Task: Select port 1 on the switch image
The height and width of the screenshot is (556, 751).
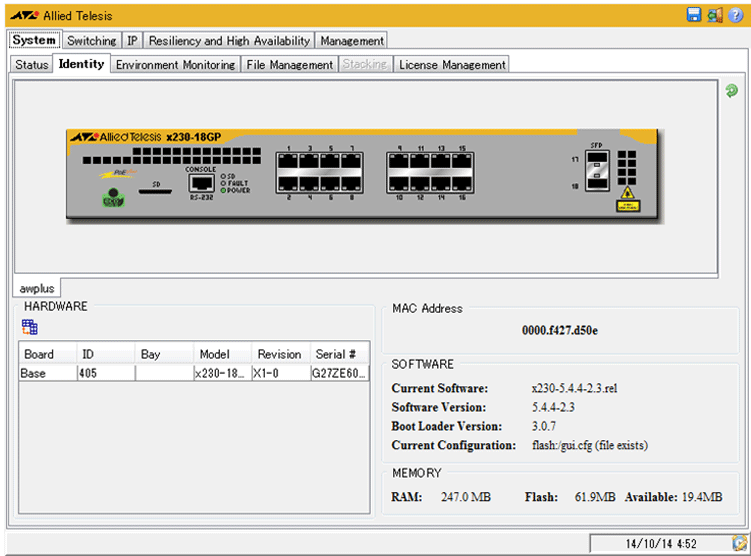Action: coord(288,161)
